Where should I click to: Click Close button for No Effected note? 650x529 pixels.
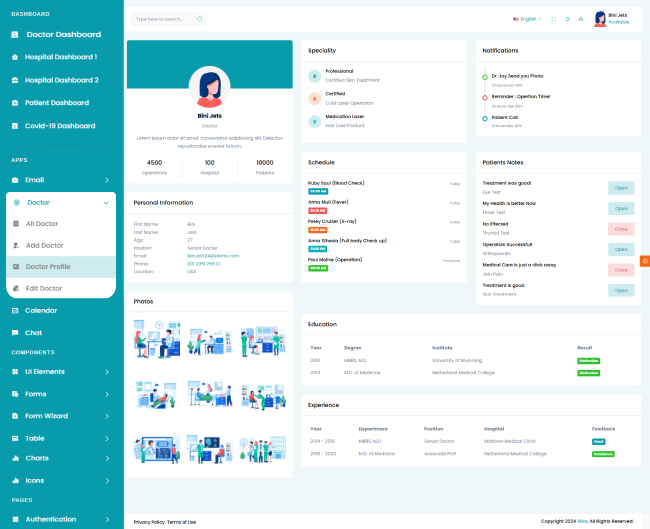tap(620, 229)
